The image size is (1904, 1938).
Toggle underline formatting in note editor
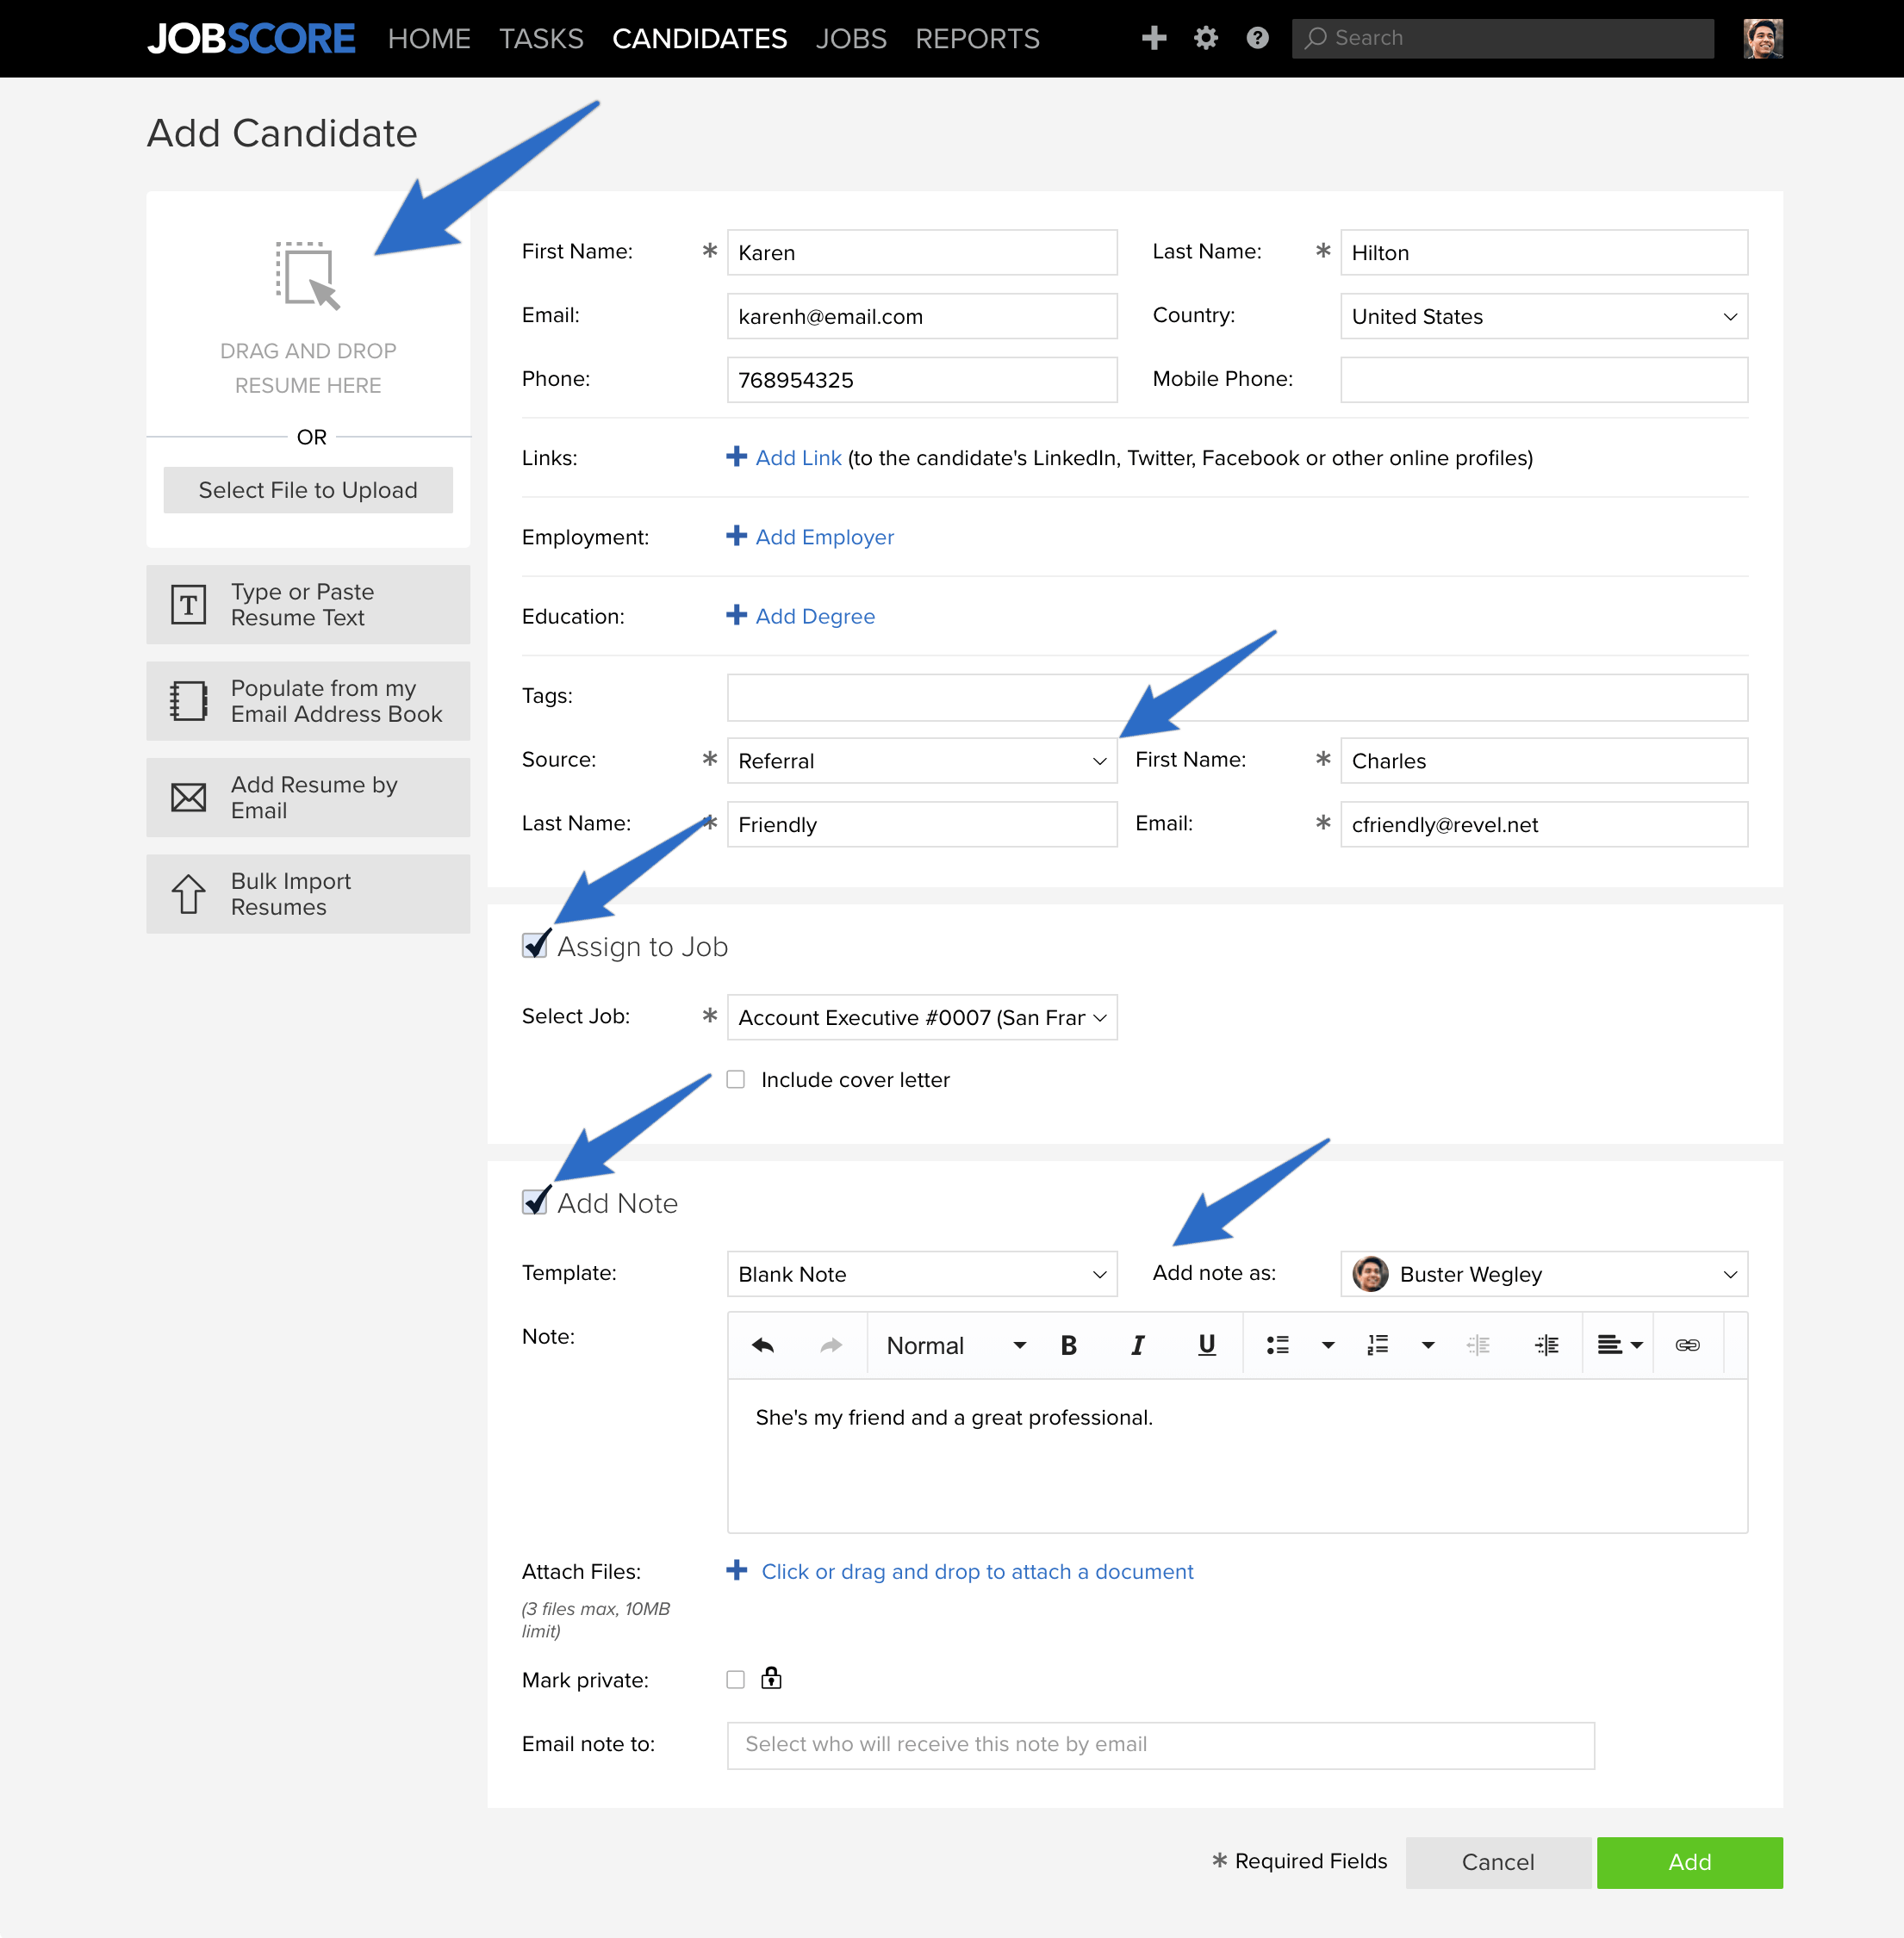click(x=1207, y=1345)
